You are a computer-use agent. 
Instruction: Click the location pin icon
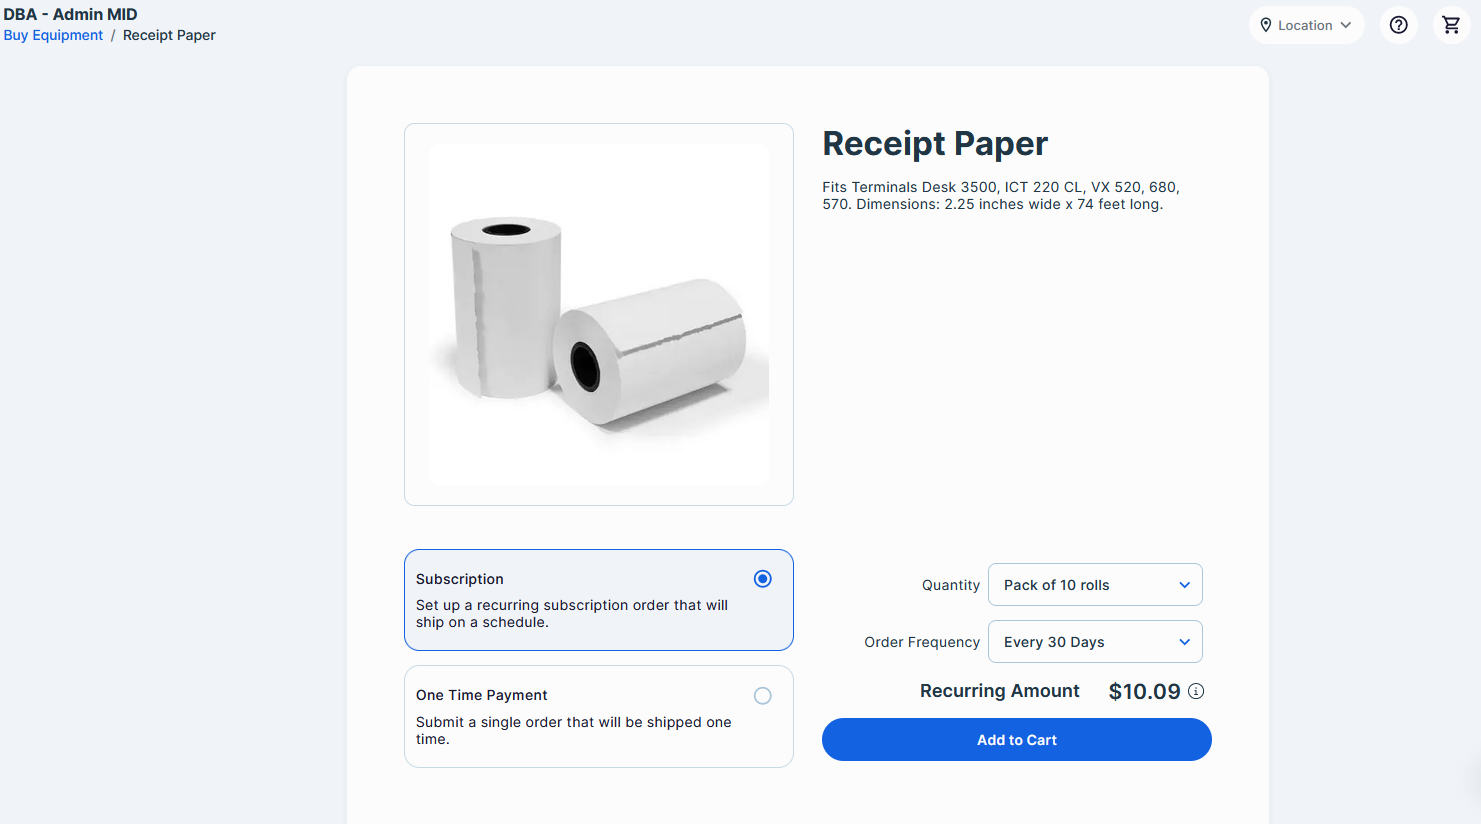pyautogui.click(x=1266, y=25)
